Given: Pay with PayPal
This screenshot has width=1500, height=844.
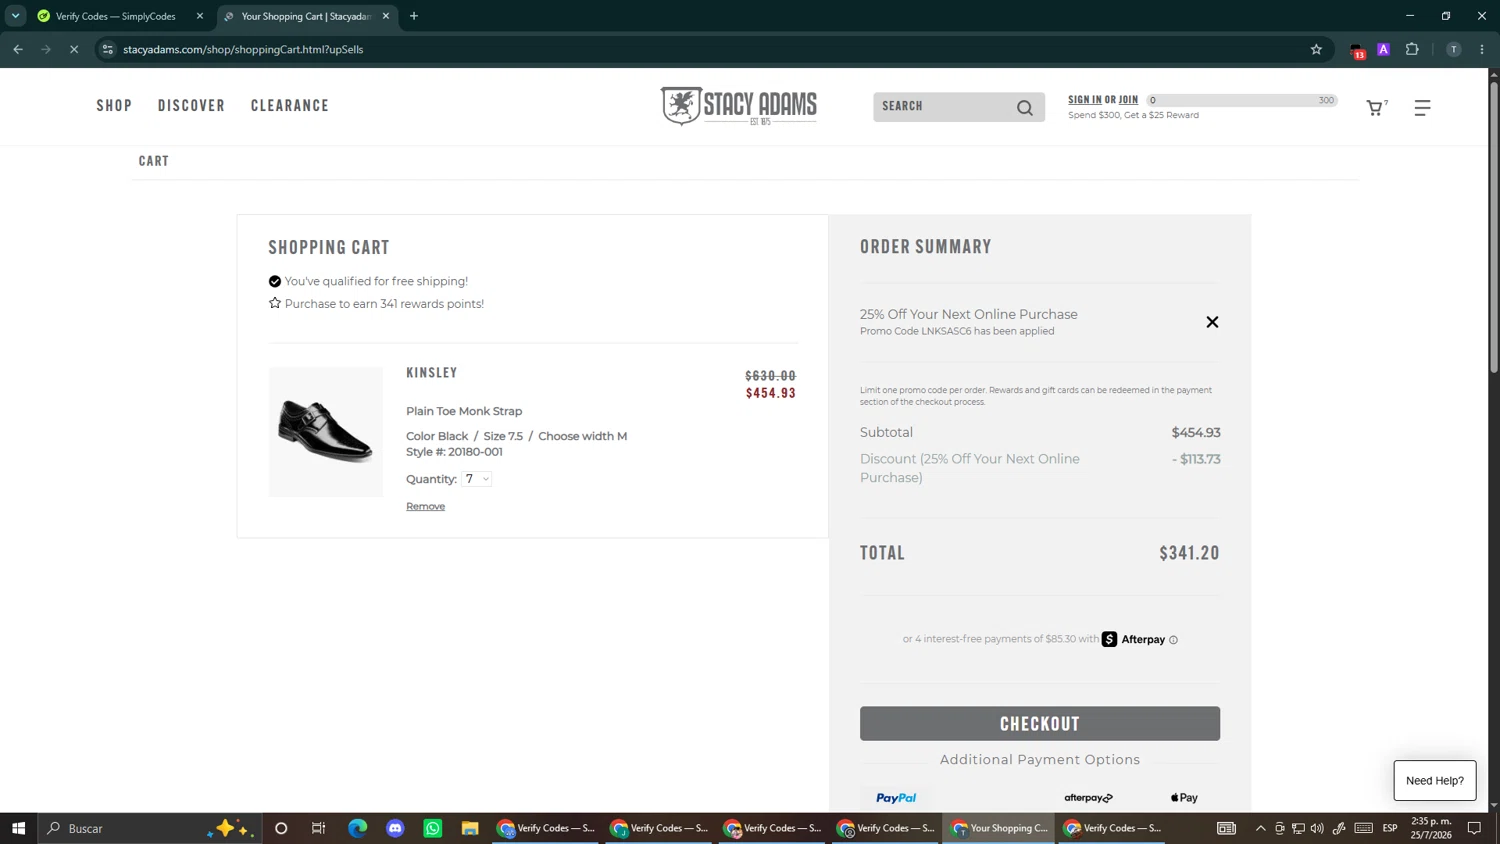Looking at the screenshot, I should coord(896,798).
